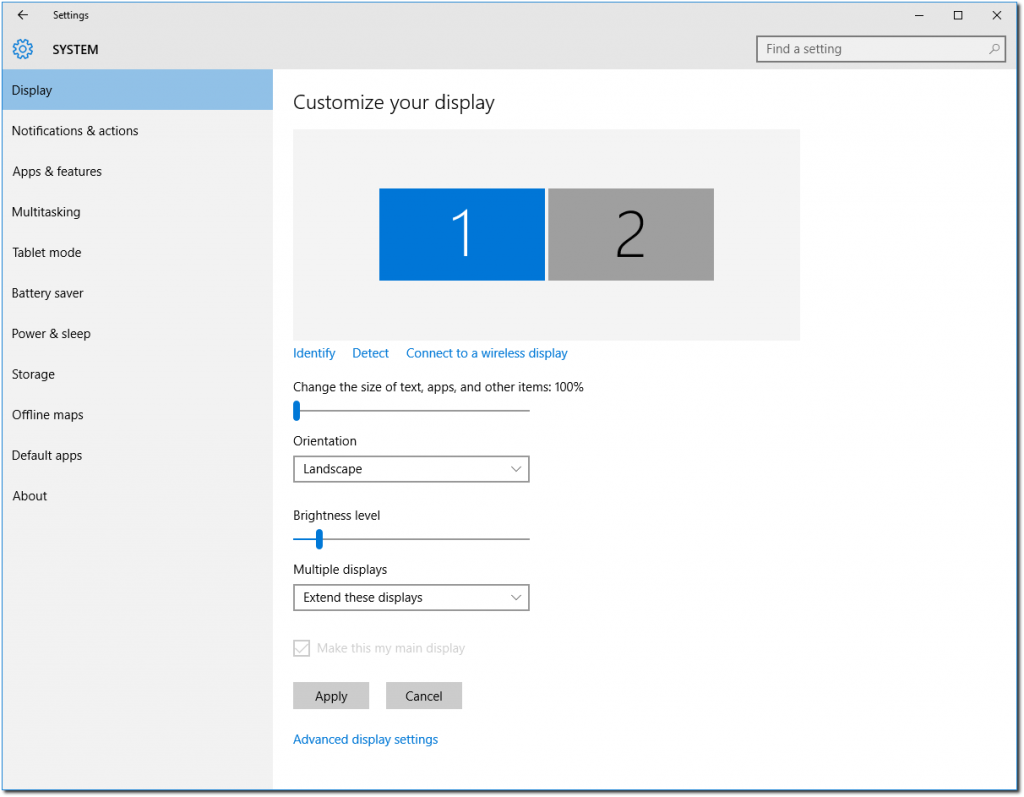
Task: Switch to Battery saver settings
Action: coord(48,293)
